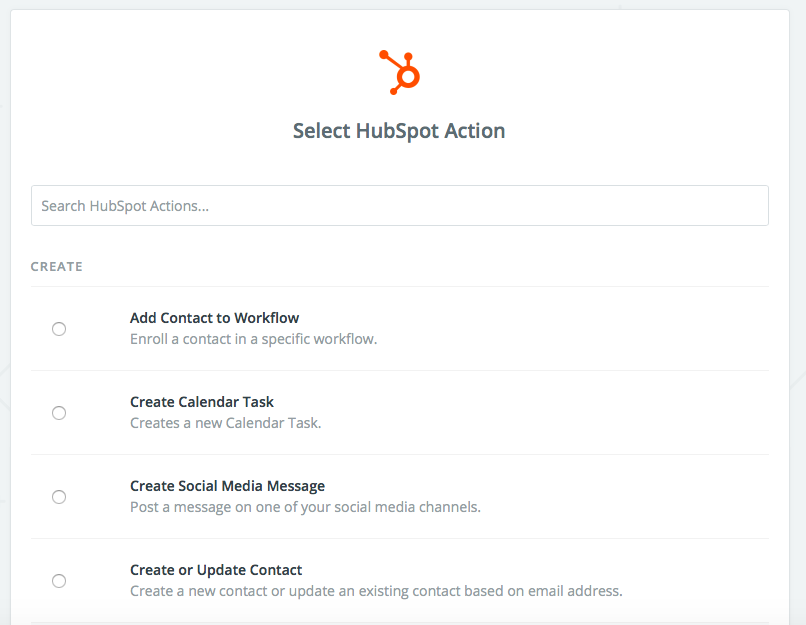
Task: Enable the Create Social Media Message radio button
Action: (x=59, y=497)
